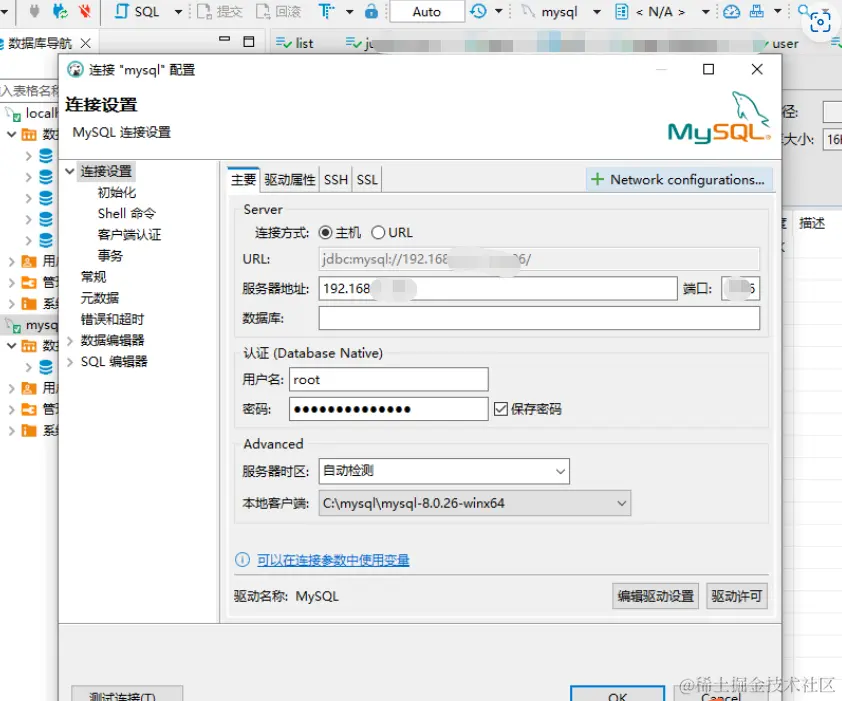
Task: Open the transaction mode dropdown arrow
Action: 350,12
